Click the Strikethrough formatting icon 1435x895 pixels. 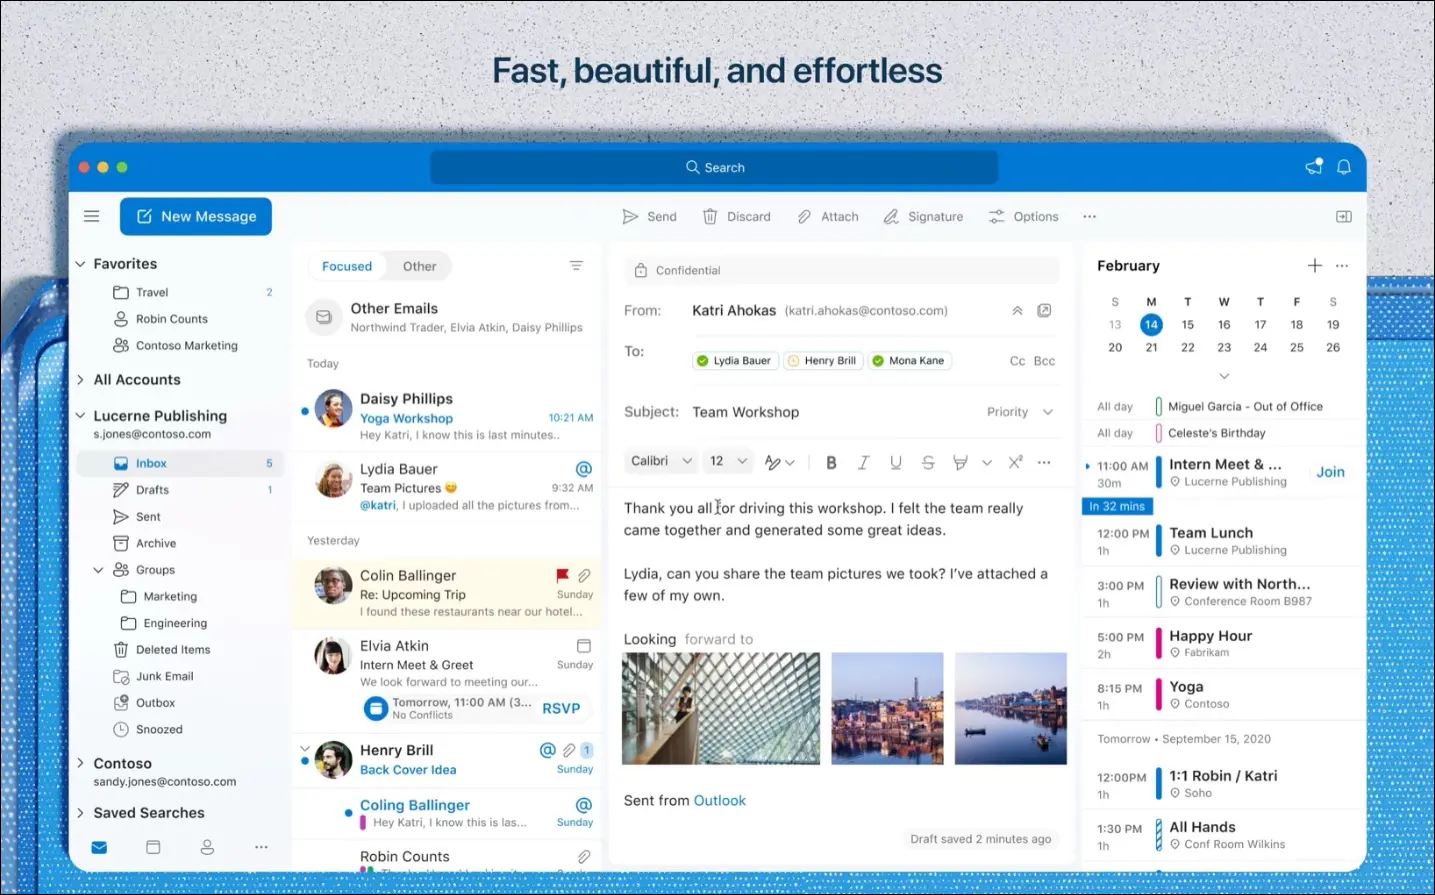928,462
